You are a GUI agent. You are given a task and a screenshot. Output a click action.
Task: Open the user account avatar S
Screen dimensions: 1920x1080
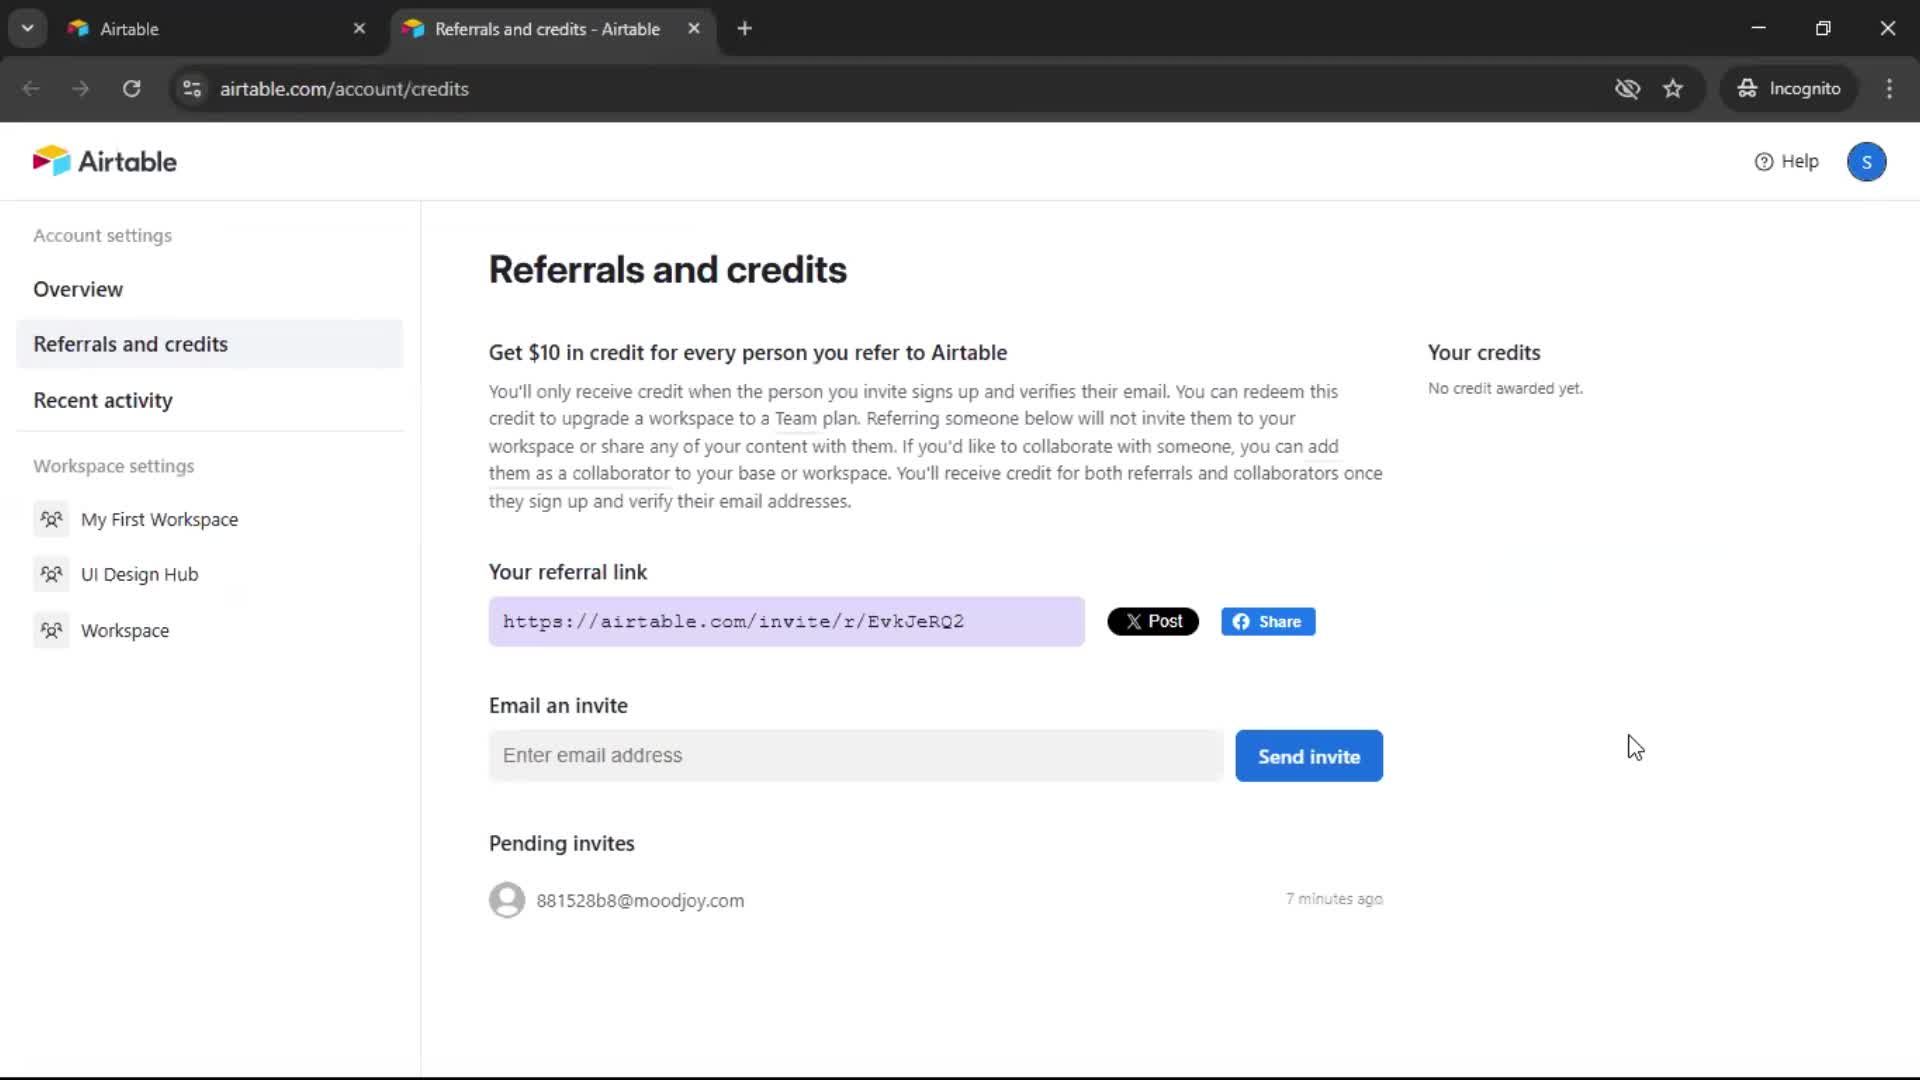[x=1866, y=162]
